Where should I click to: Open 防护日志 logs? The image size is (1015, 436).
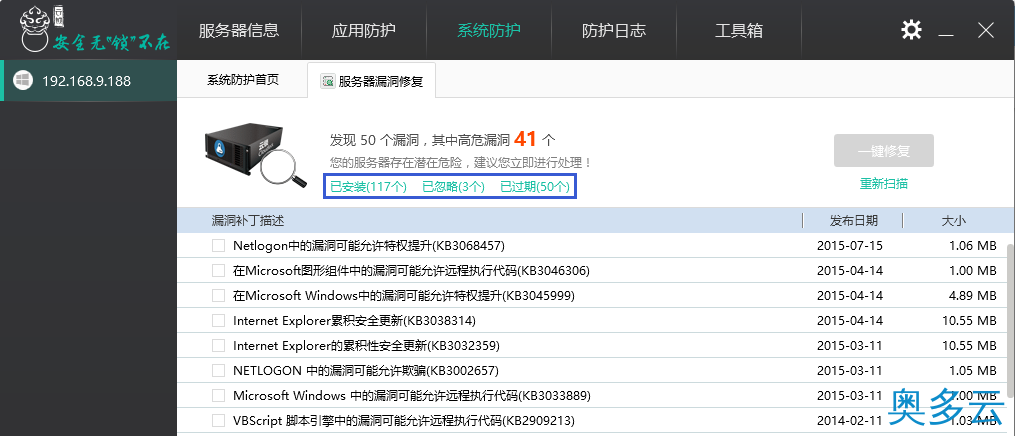click(x=614, y=30)
